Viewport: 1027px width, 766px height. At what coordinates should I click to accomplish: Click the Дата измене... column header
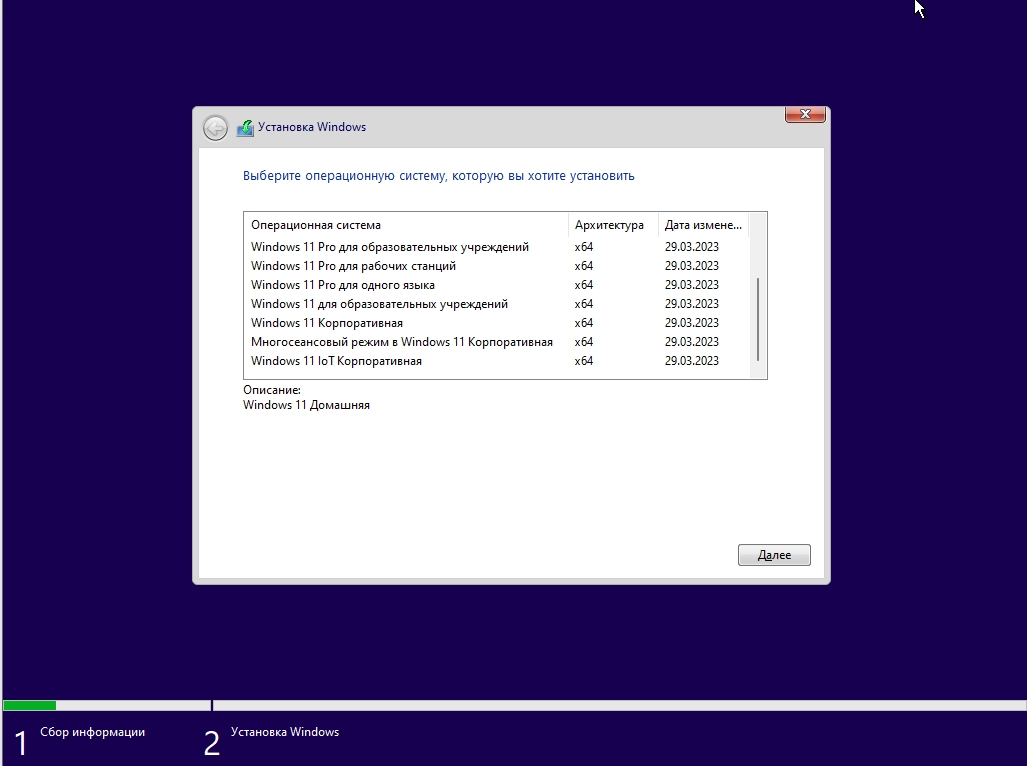pos(703,225)
